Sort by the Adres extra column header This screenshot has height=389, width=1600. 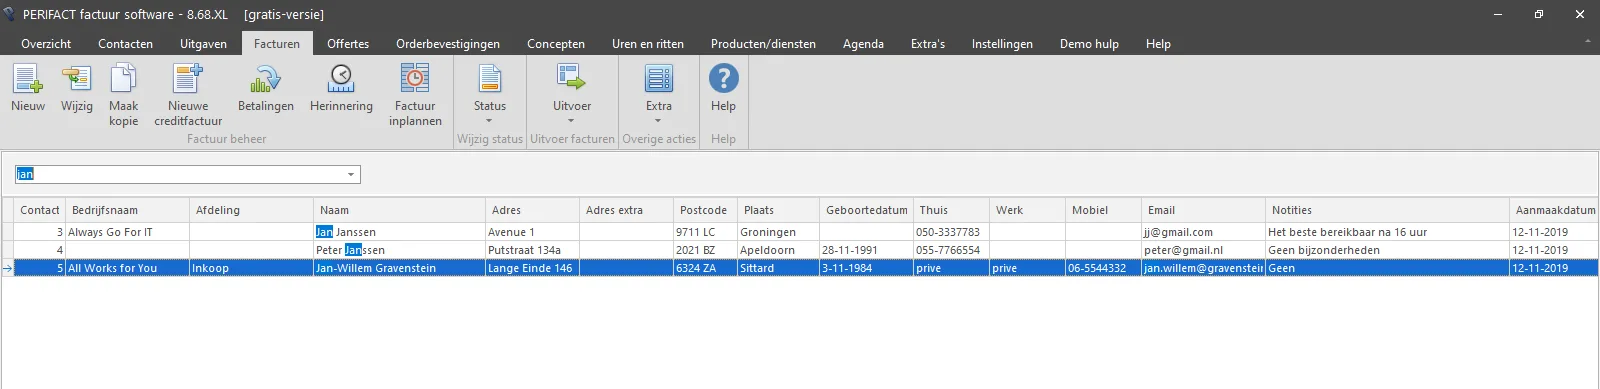627,210
